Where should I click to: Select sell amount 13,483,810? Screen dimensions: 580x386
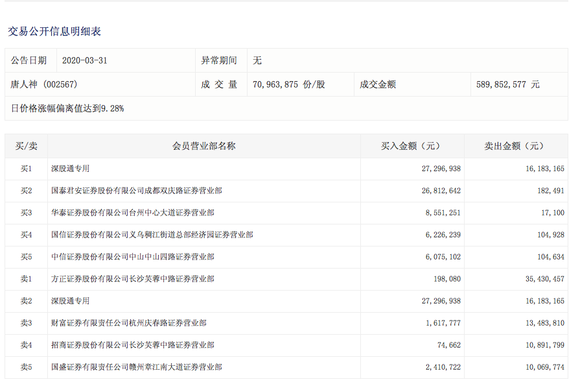click(x=545, y=323)
